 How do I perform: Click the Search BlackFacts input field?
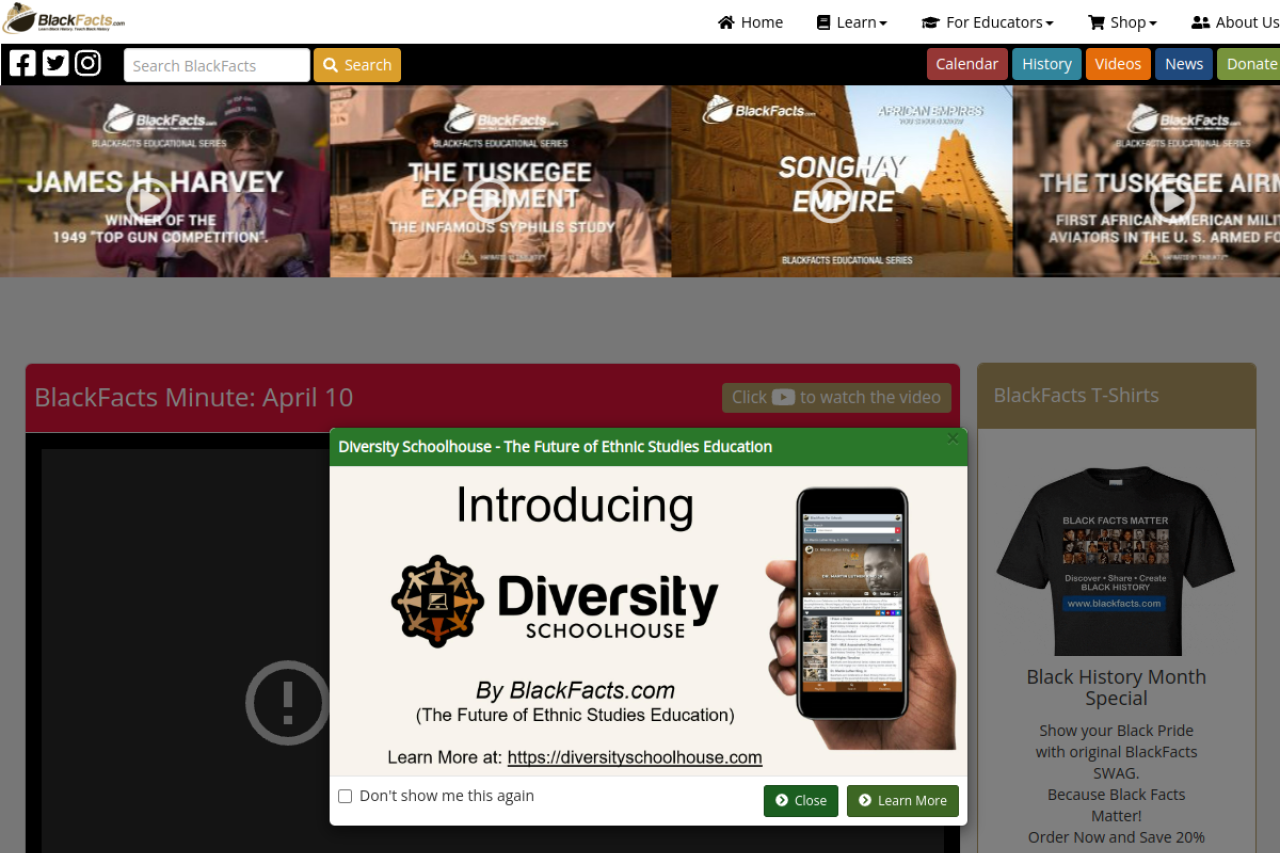tap(217, 65)
